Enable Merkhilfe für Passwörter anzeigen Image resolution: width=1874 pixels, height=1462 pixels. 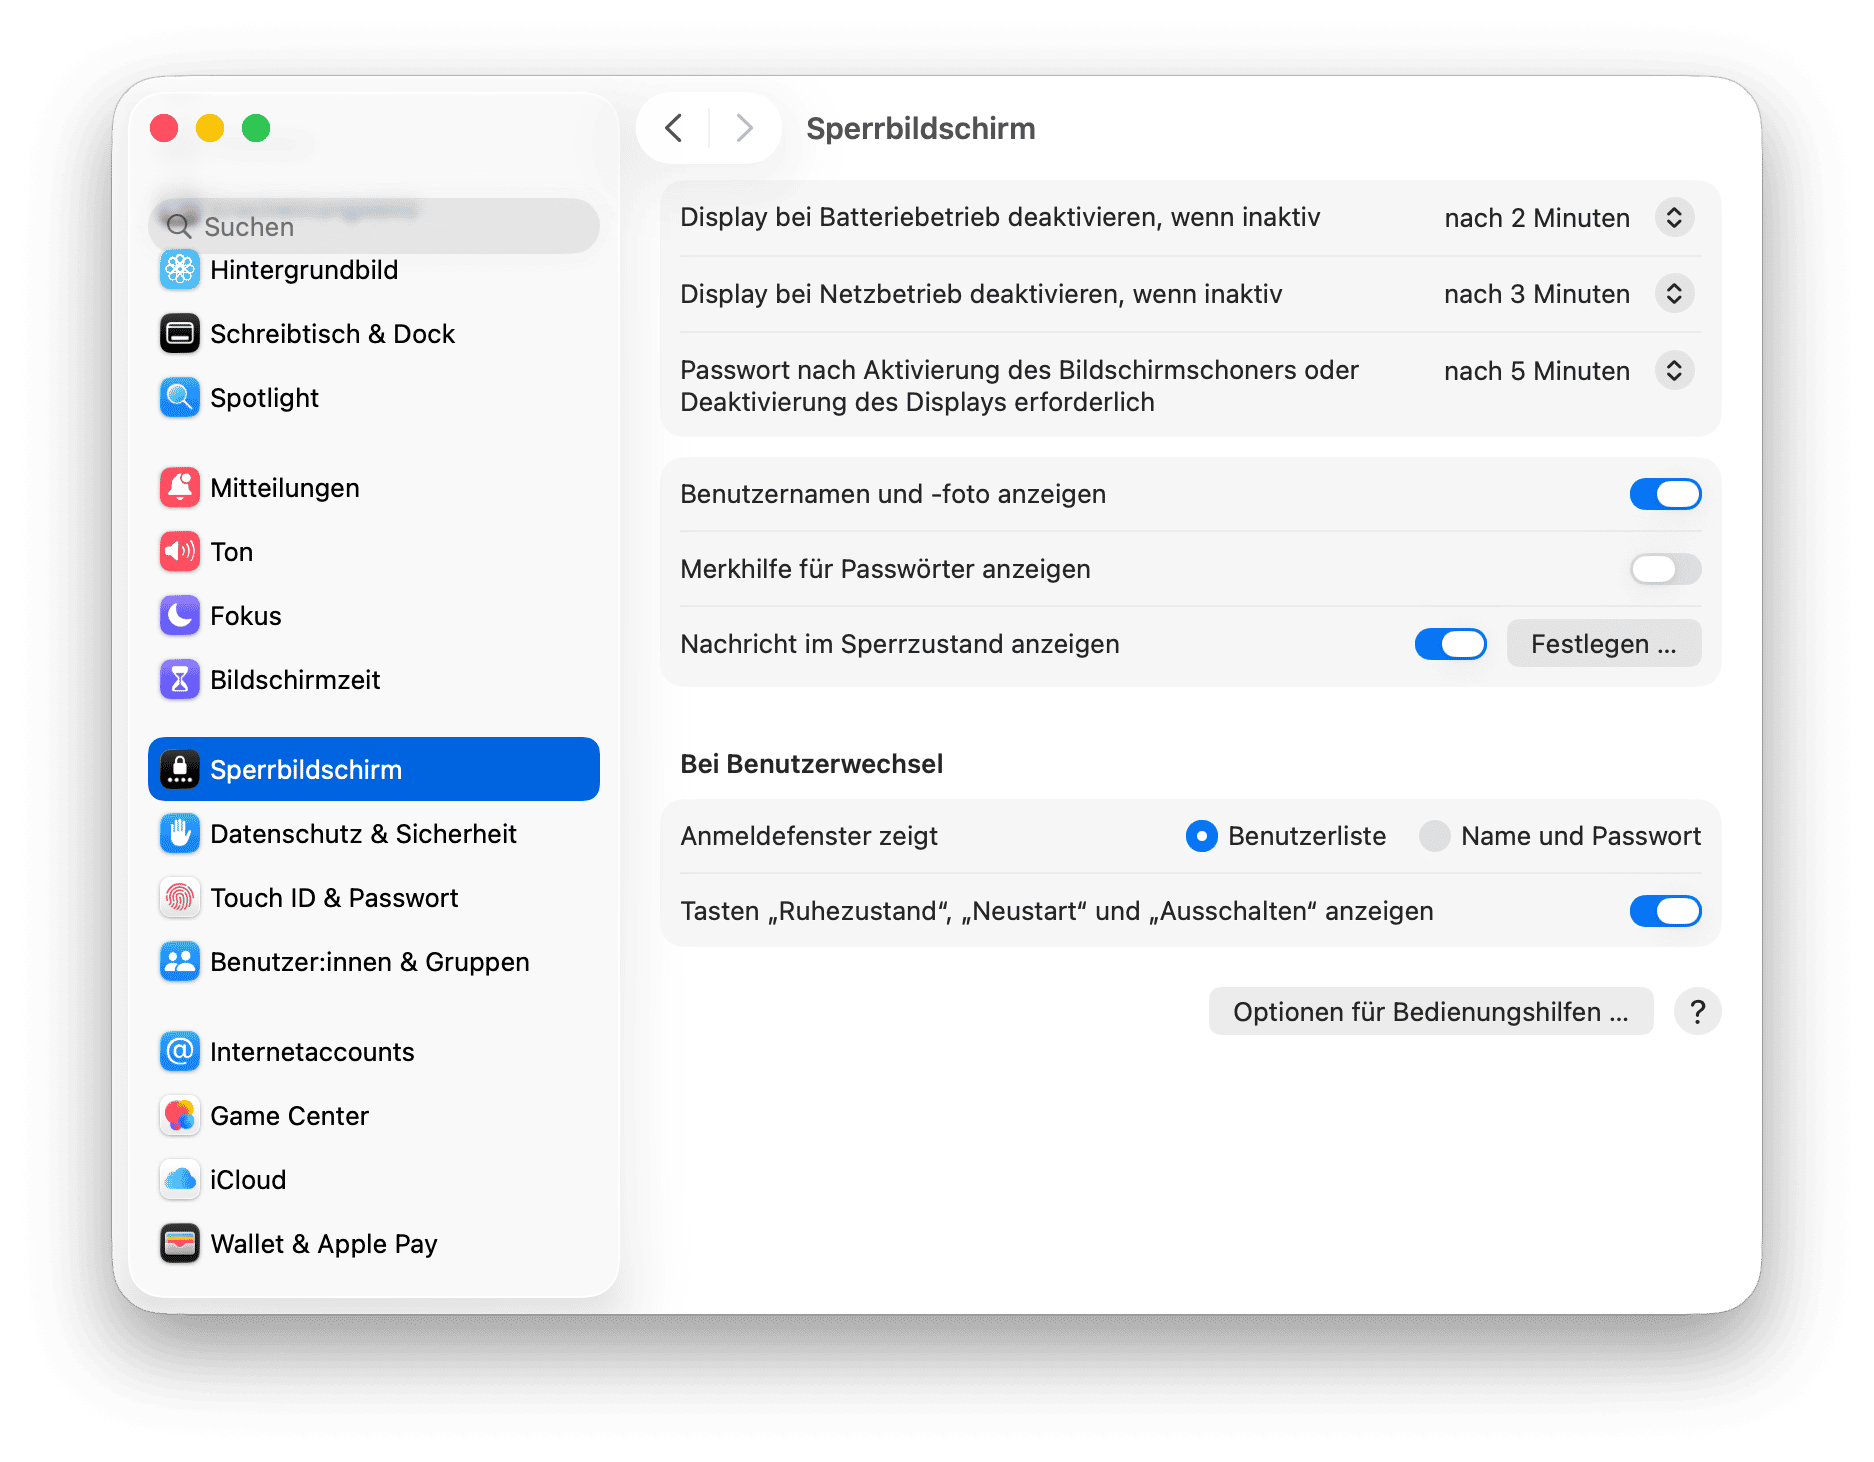click(x=1665, y=569)
